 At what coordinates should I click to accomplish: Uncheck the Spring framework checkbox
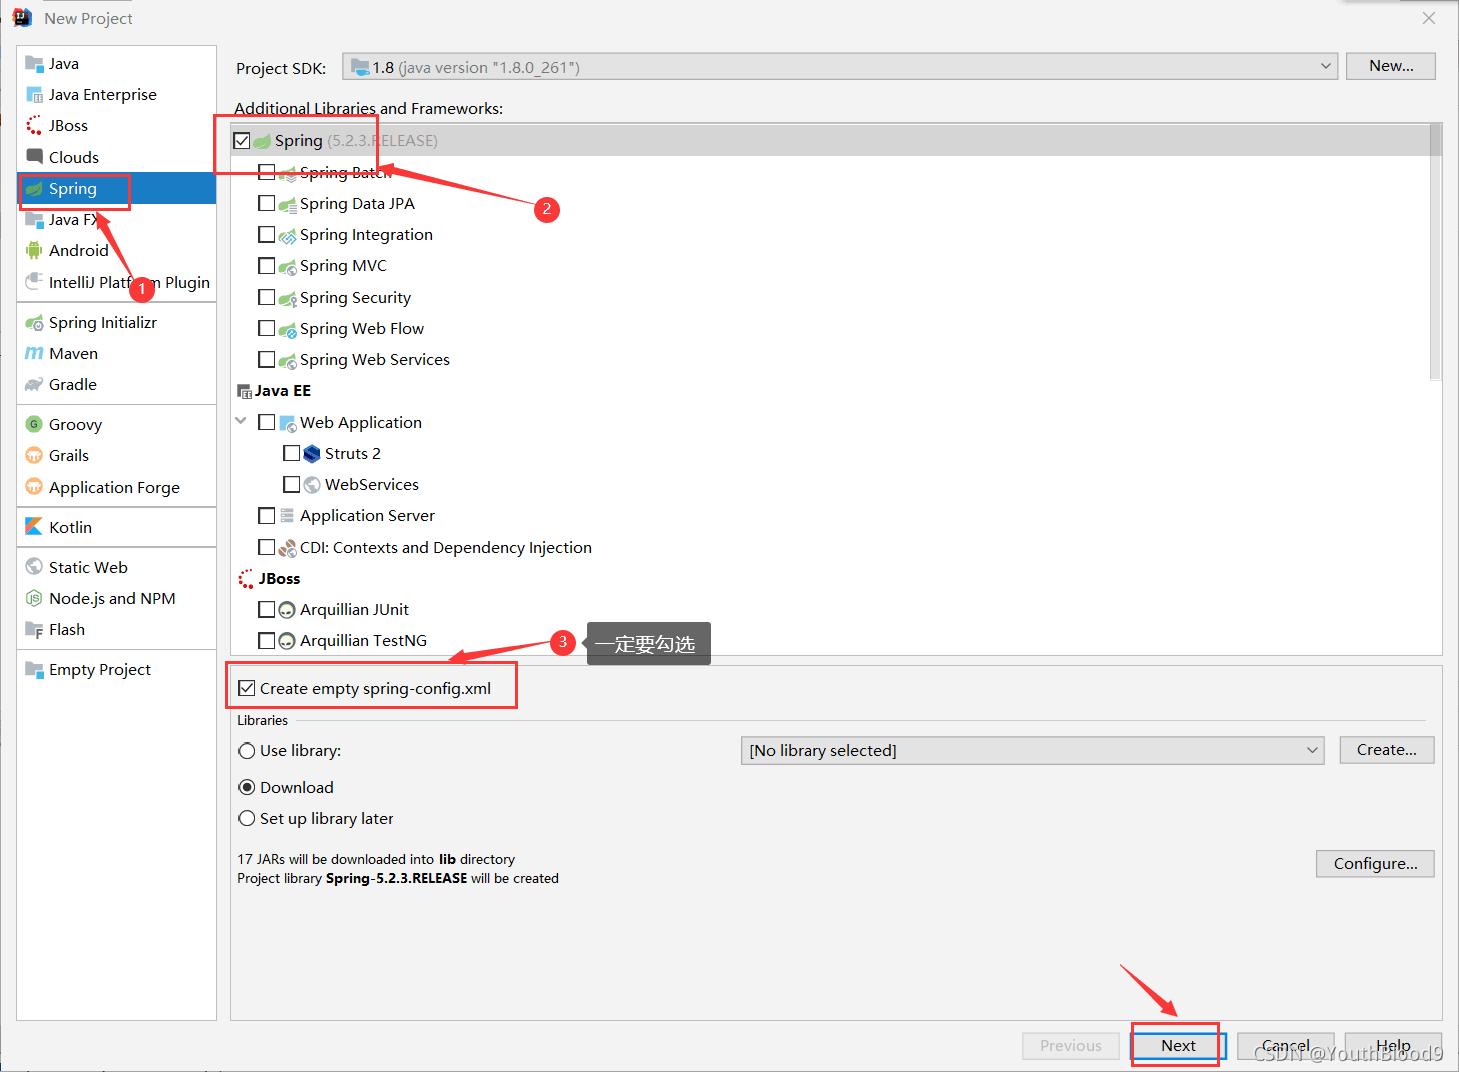242,141
